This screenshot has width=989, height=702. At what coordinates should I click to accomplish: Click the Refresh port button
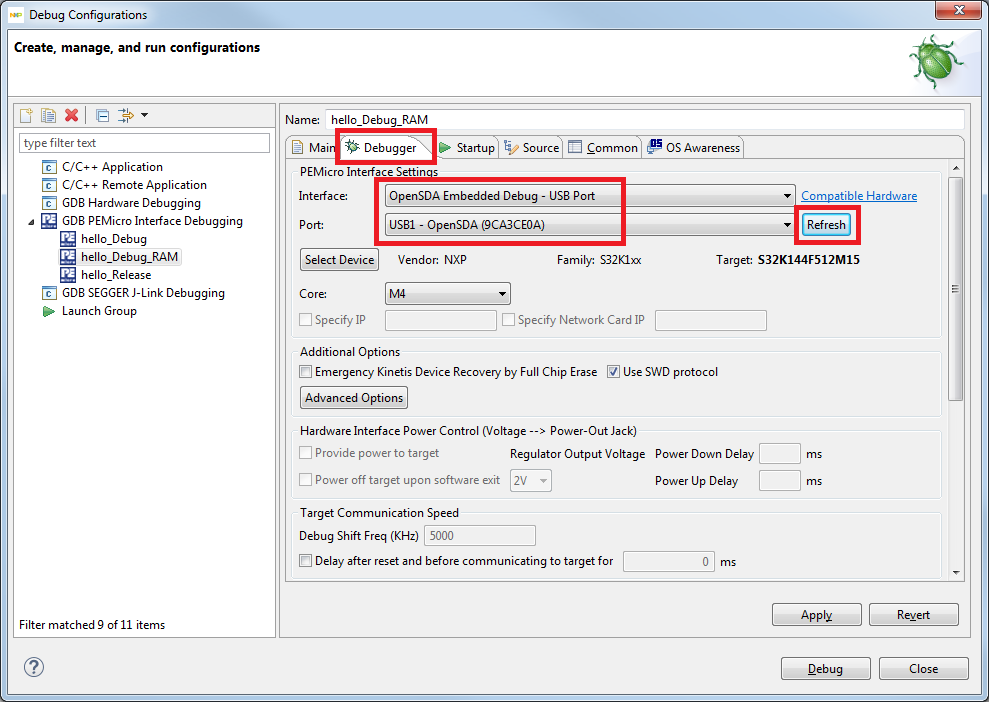[826, 225]
